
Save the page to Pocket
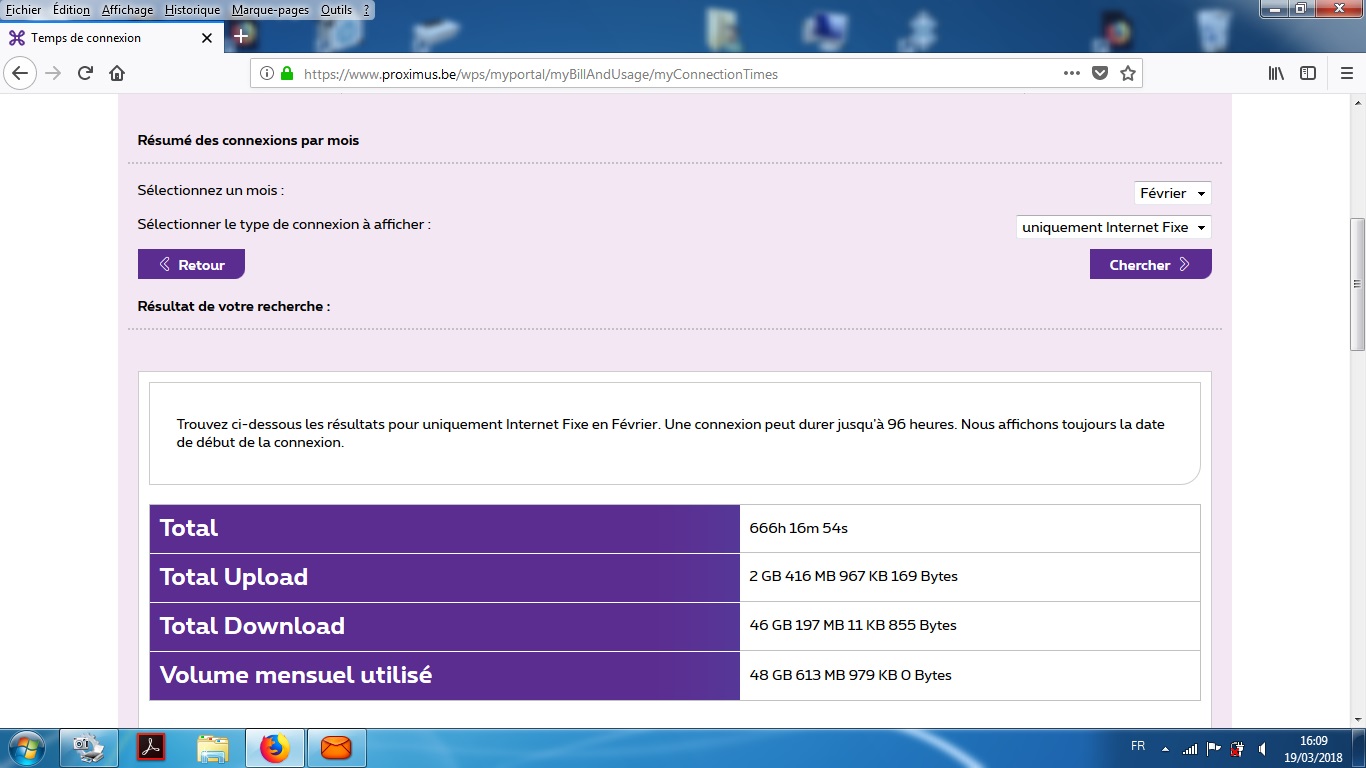[x=1100, y=73]
